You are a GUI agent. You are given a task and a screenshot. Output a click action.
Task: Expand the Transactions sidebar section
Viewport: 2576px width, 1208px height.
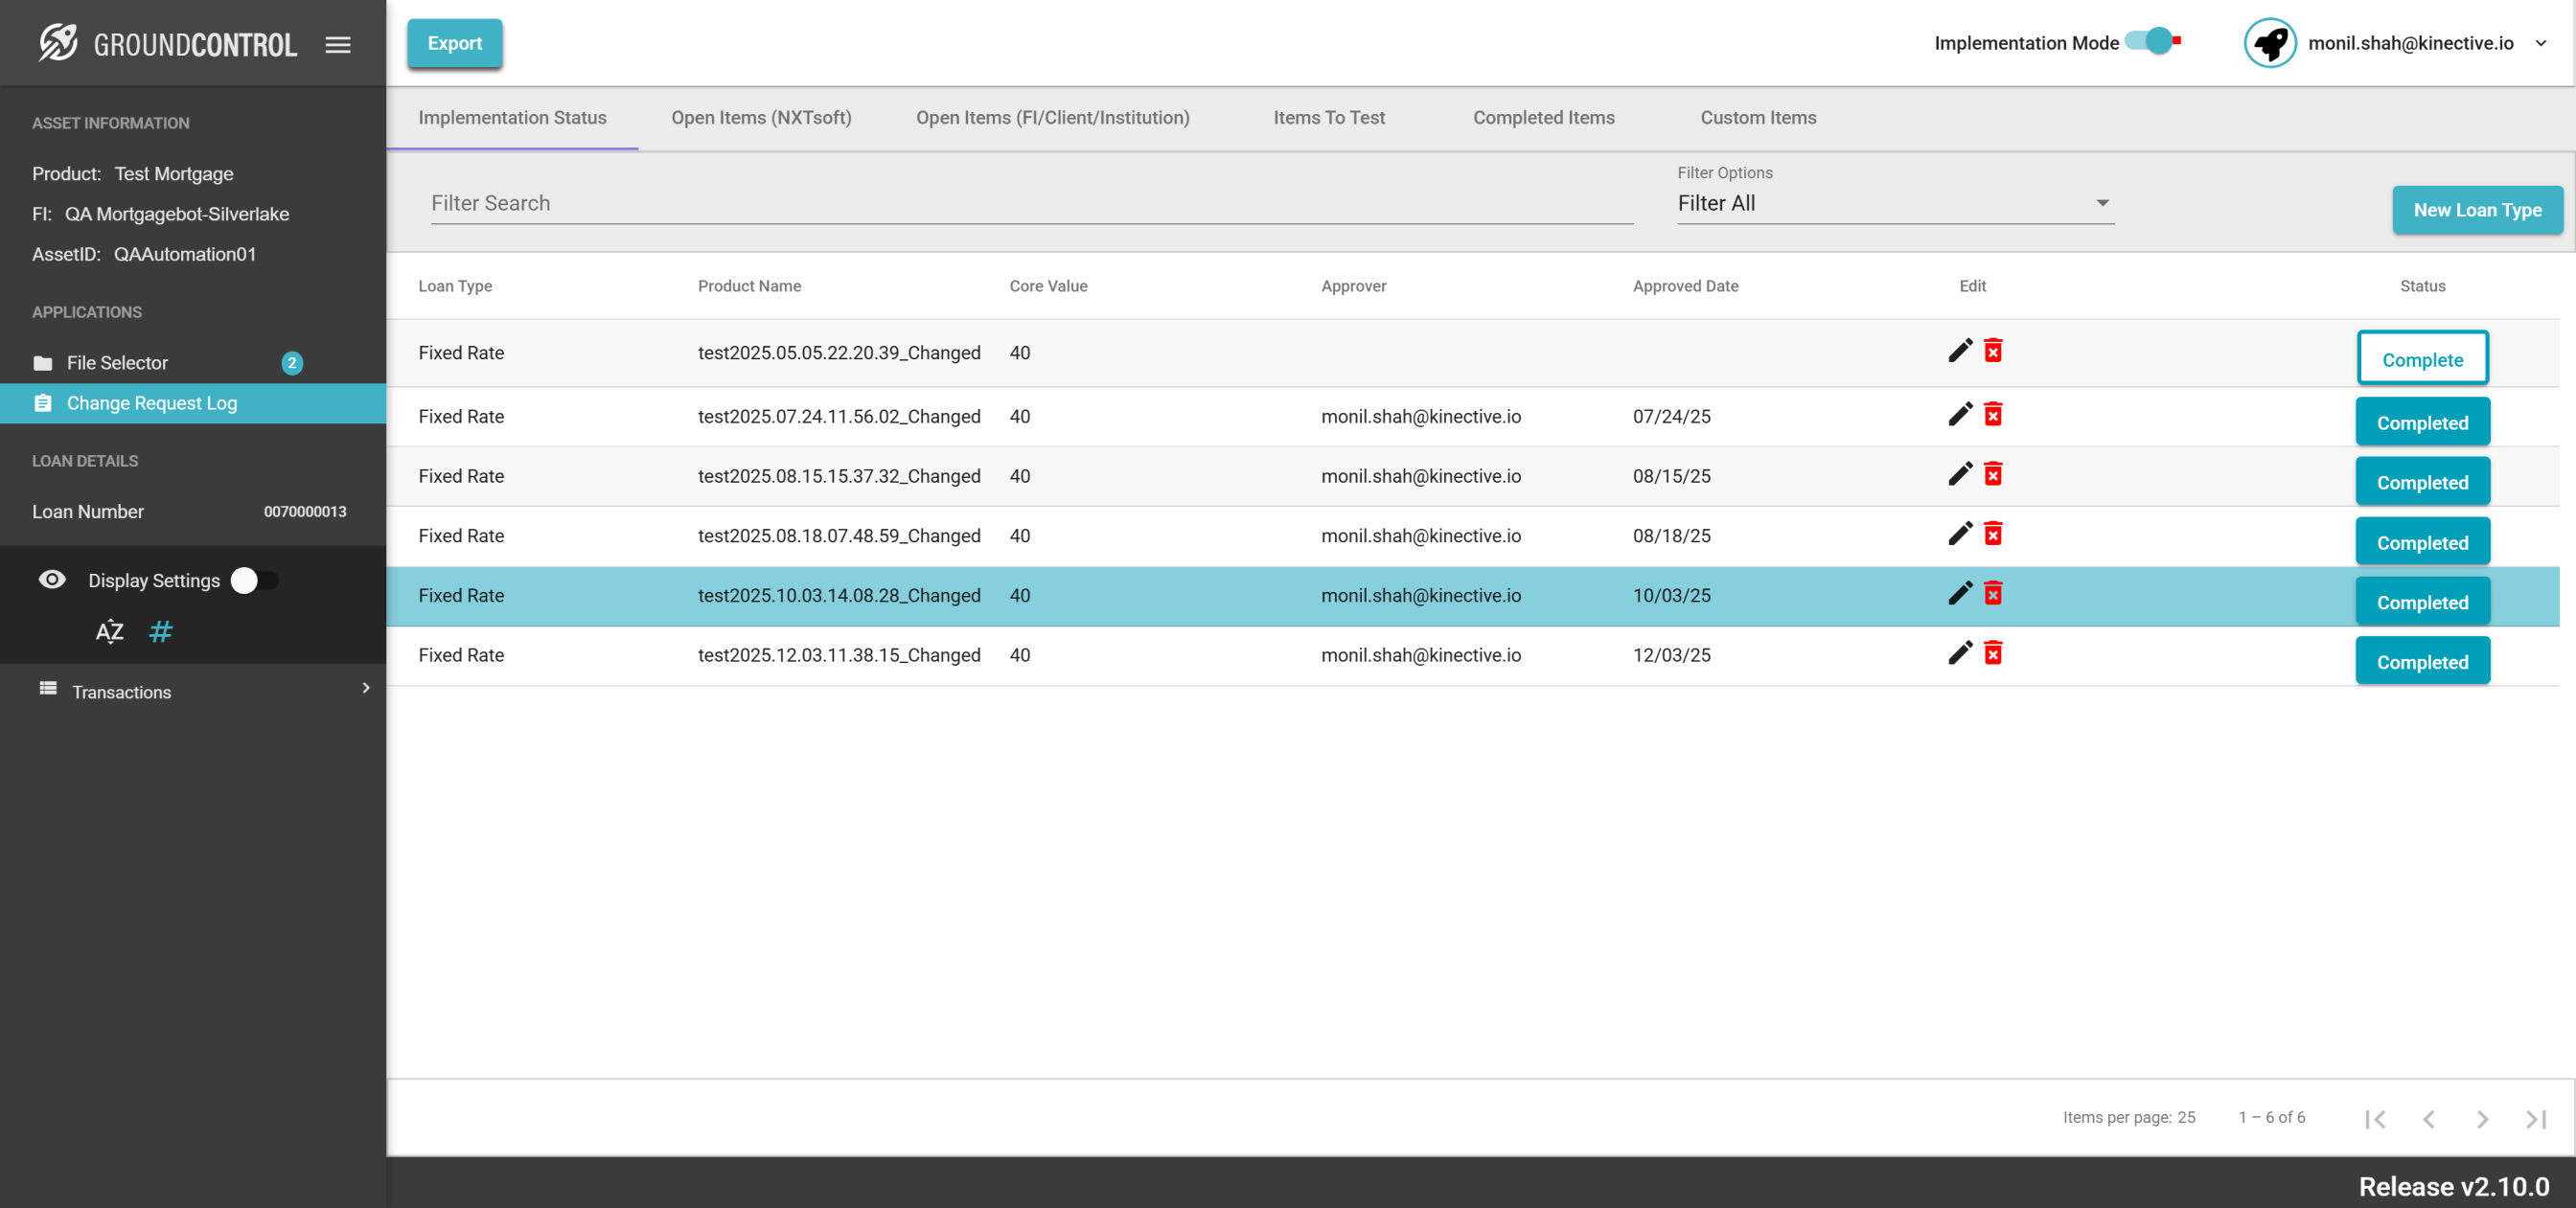tap(200, 691)
